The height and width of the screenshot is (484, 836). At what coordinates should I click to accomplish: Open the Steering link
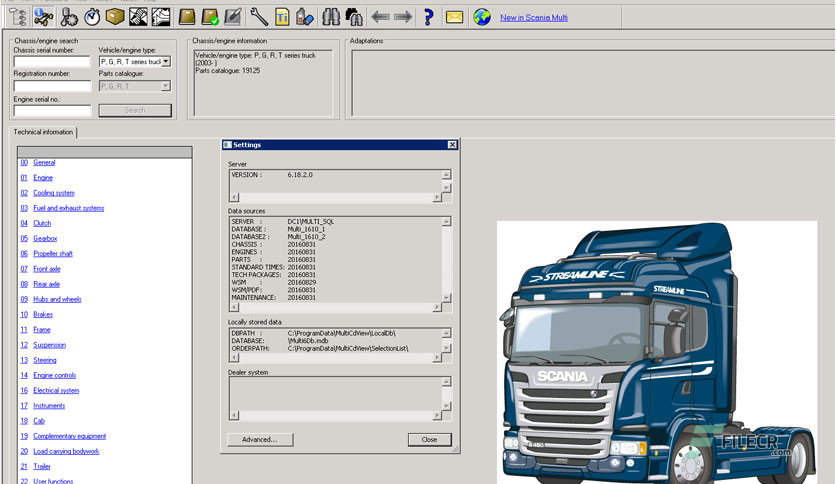45,360
